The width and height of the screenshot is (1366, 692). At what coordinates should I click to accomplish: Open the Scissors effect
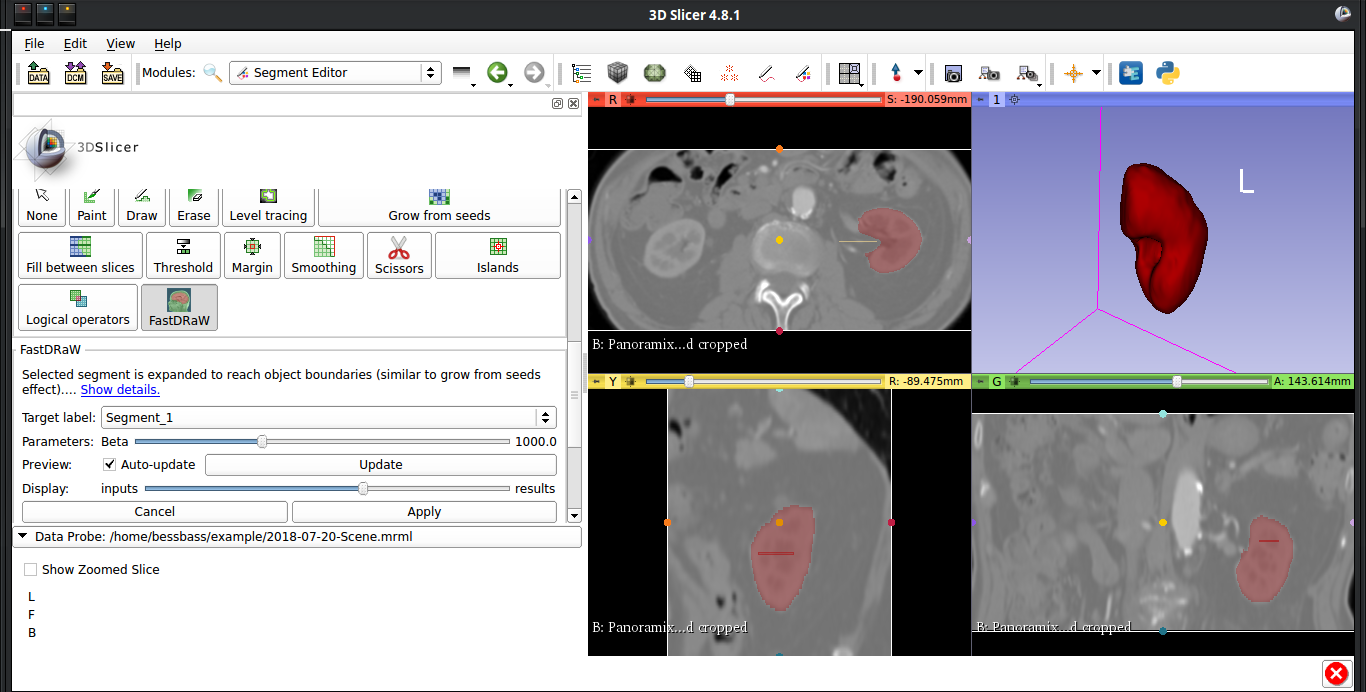(398, 255)
